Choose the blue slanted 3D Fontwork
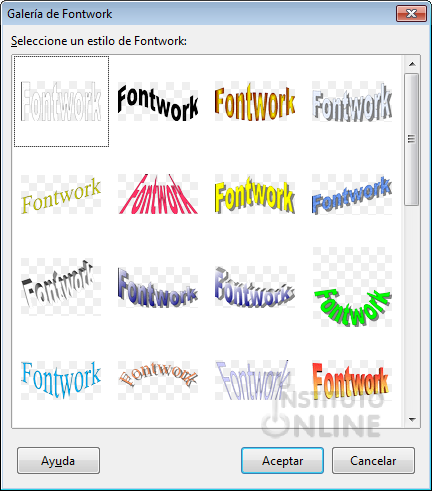 352,194
